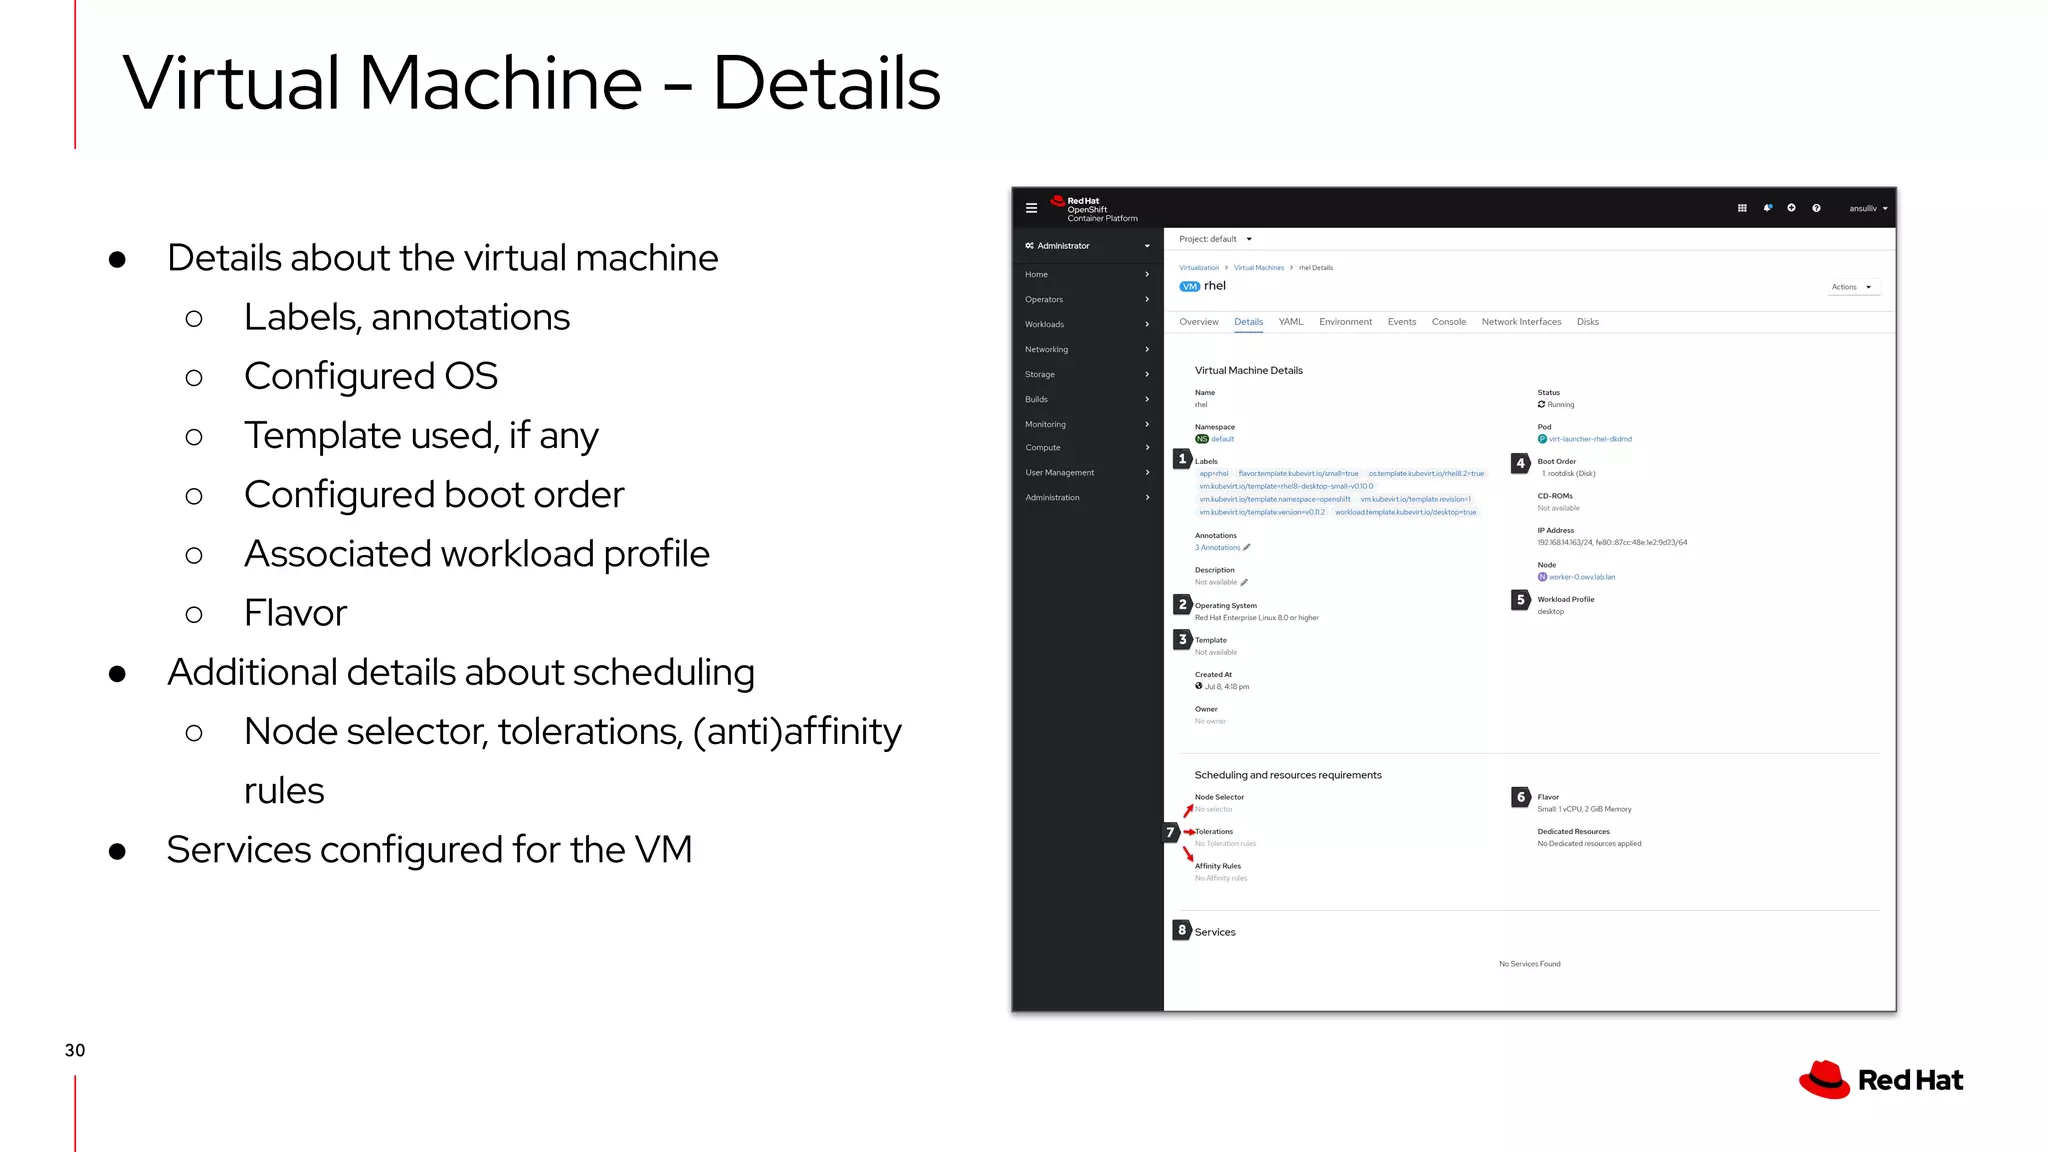Select the Details tab

tap(1248, 322)
